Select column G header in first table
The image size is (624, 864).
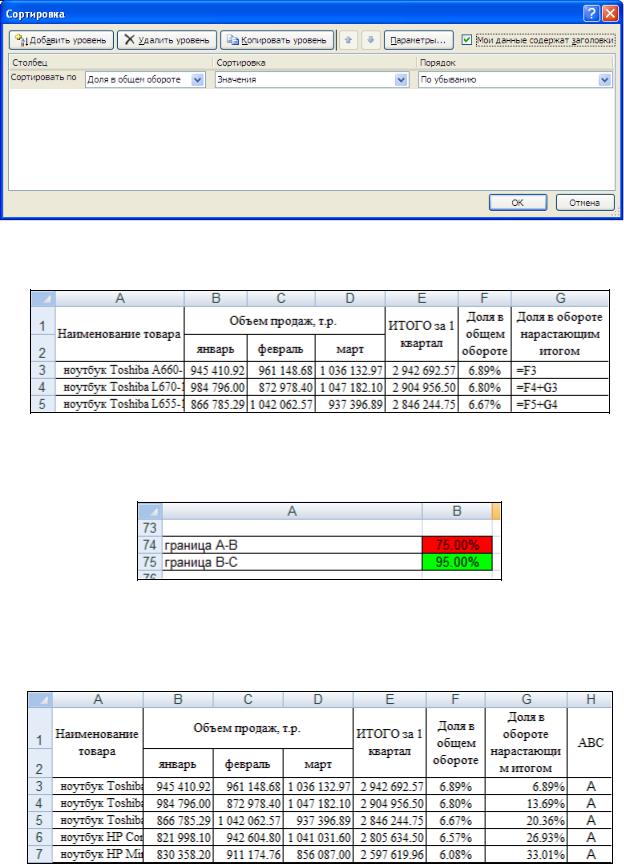click(560, 299)
